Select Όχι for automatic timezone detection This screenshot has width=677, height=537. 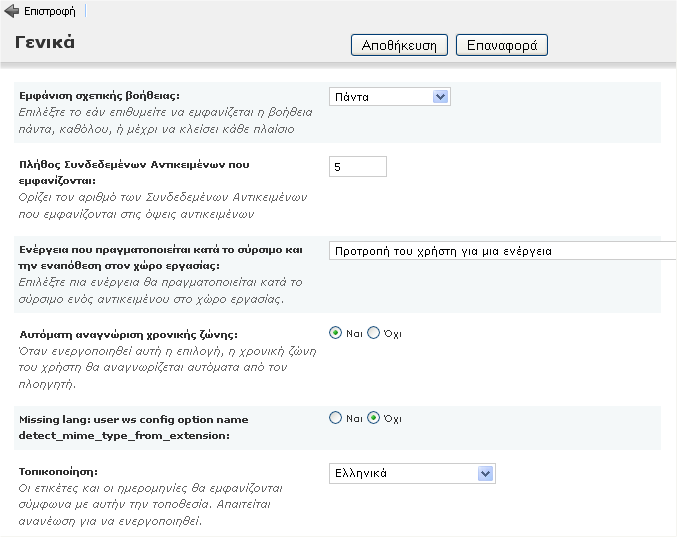[374, 333]
